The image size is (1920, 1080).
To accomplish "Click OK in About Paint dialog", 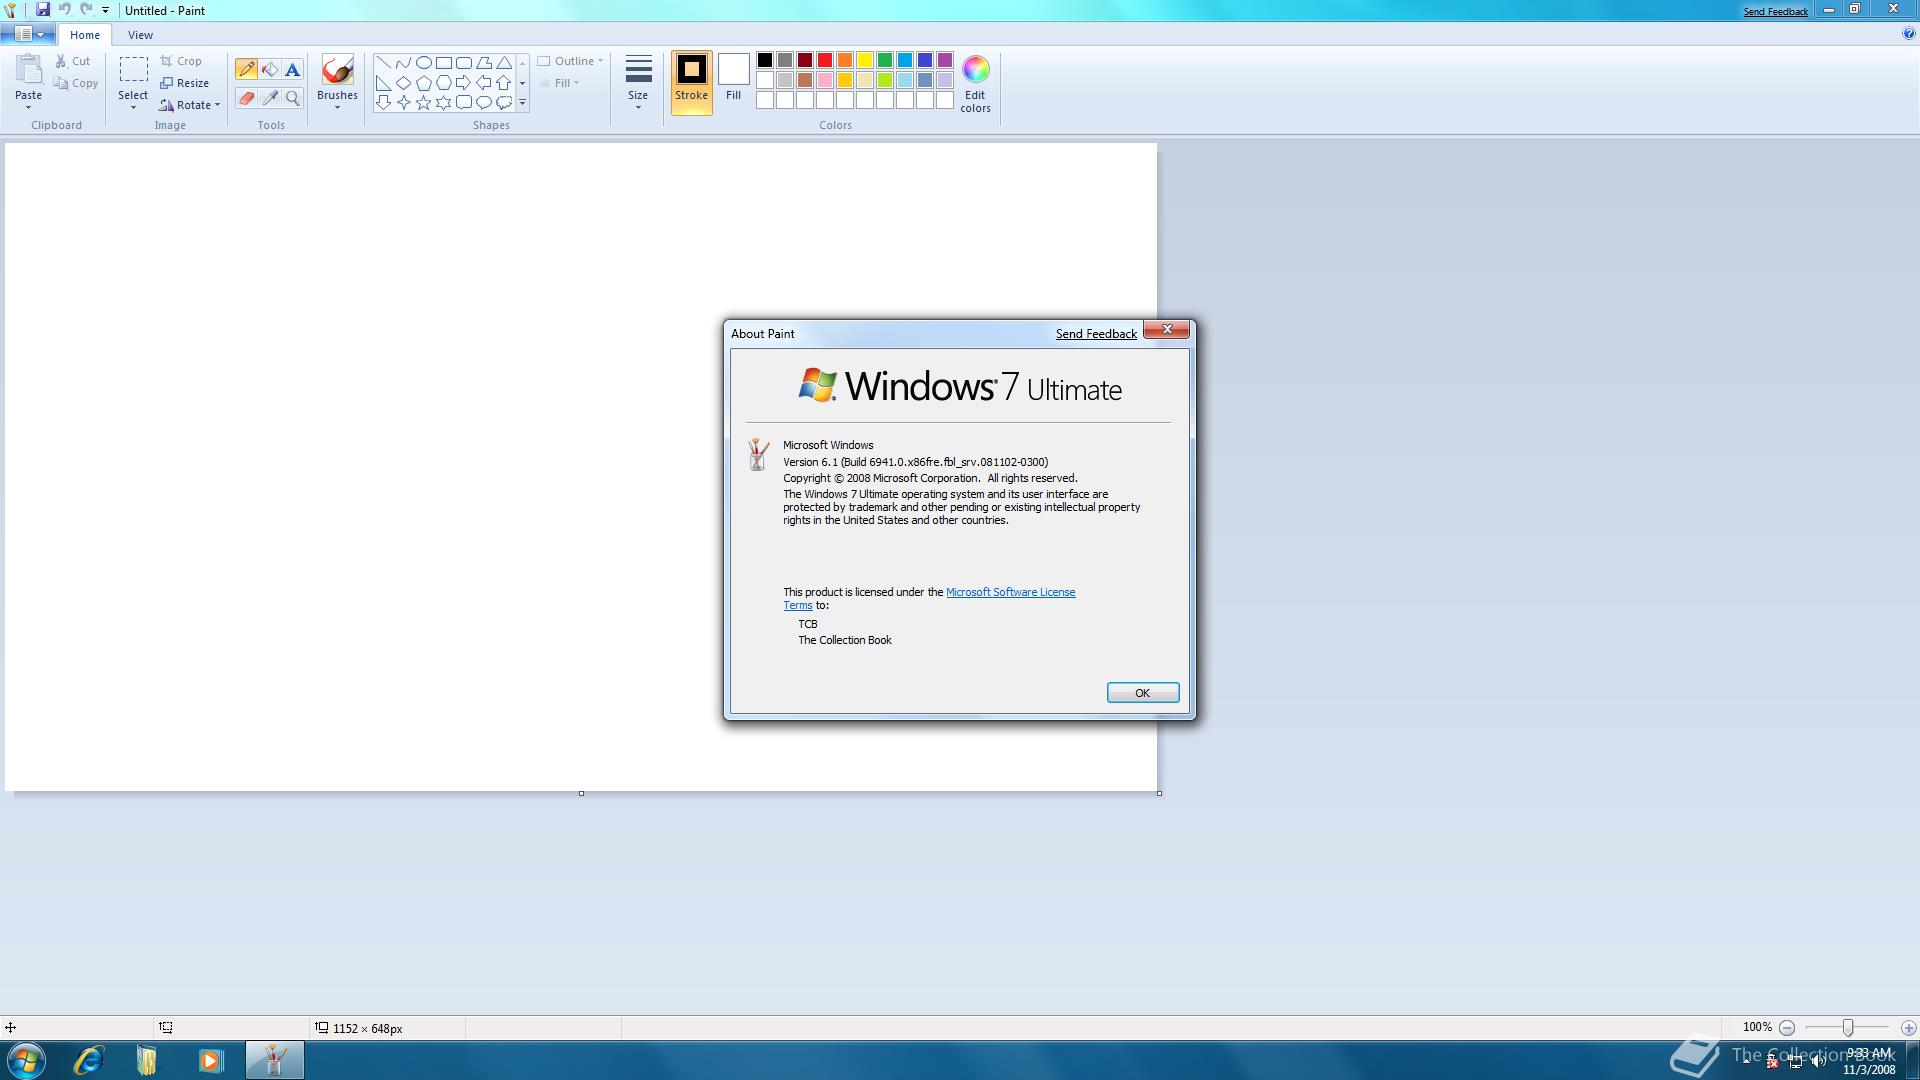I will coord(1142,693).
